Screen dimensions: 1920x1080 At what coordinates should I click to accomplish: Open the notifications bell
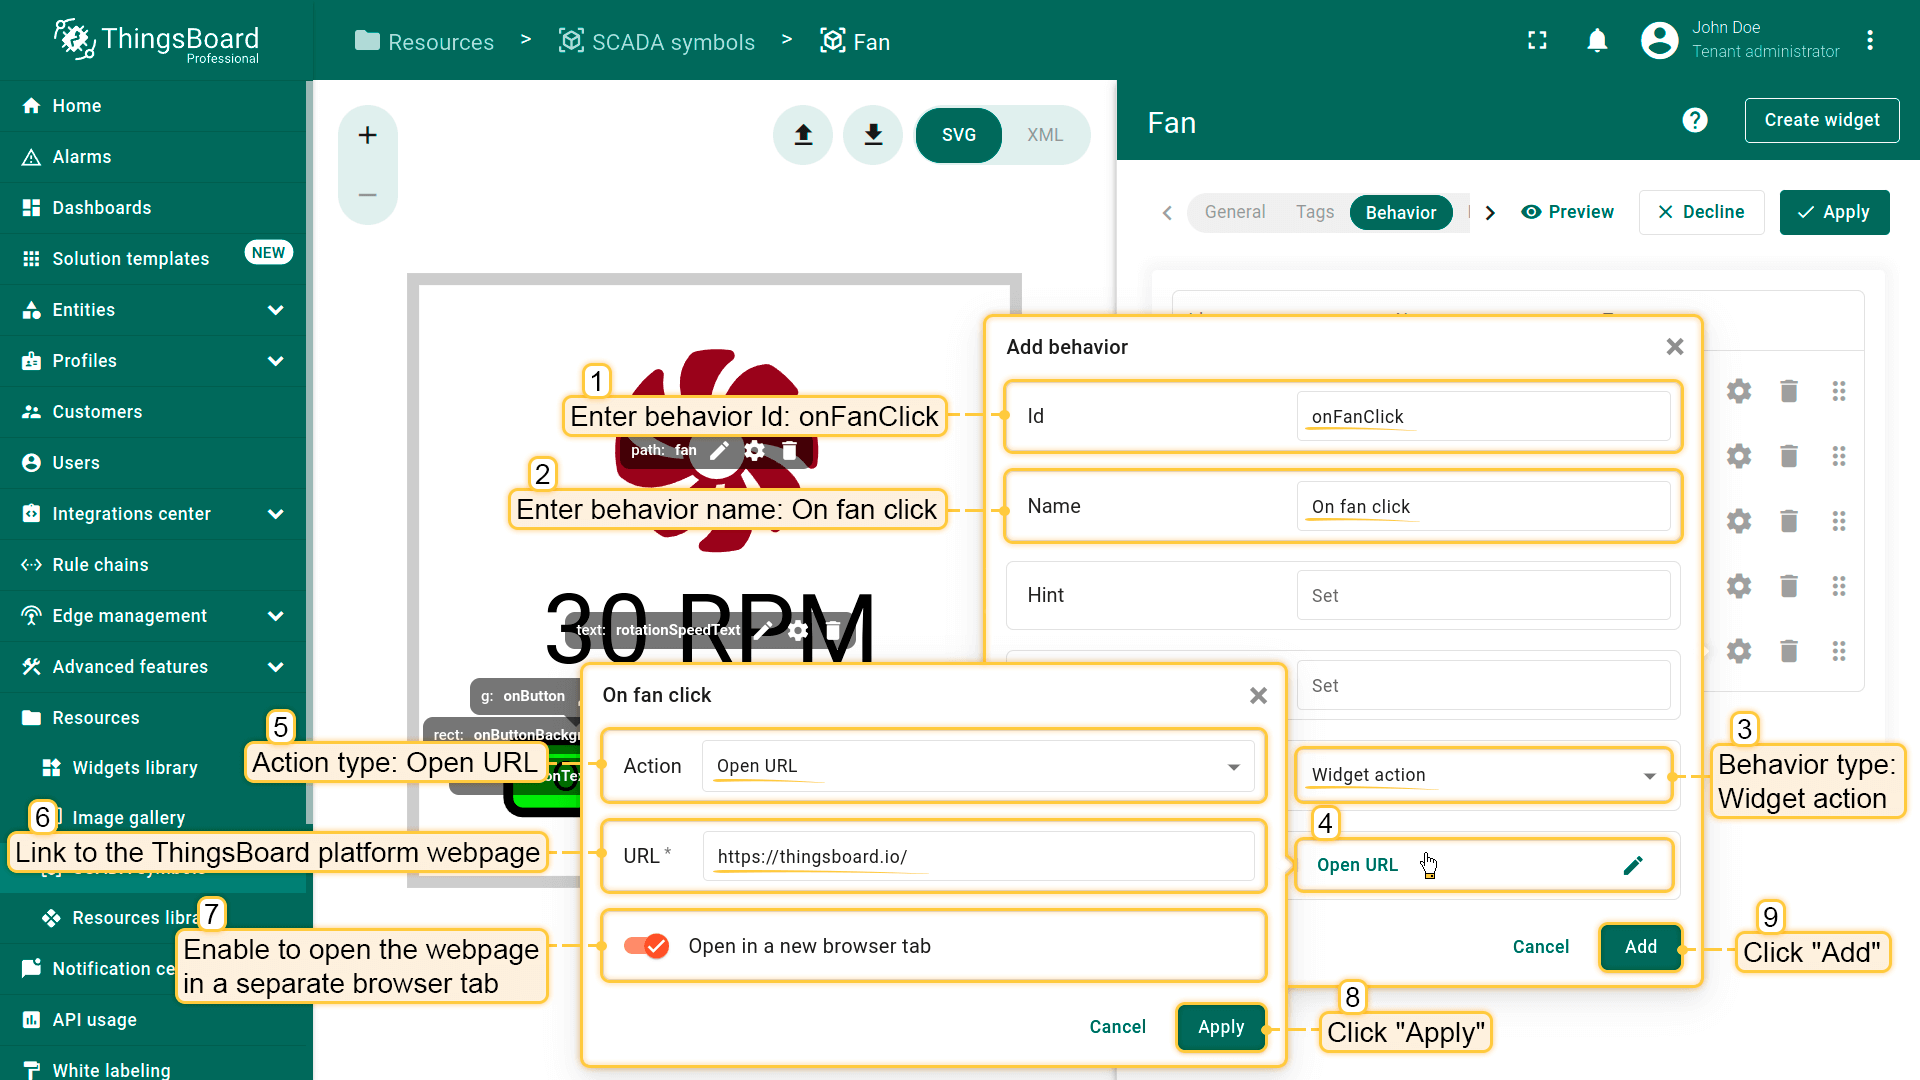pos(1597,41)
